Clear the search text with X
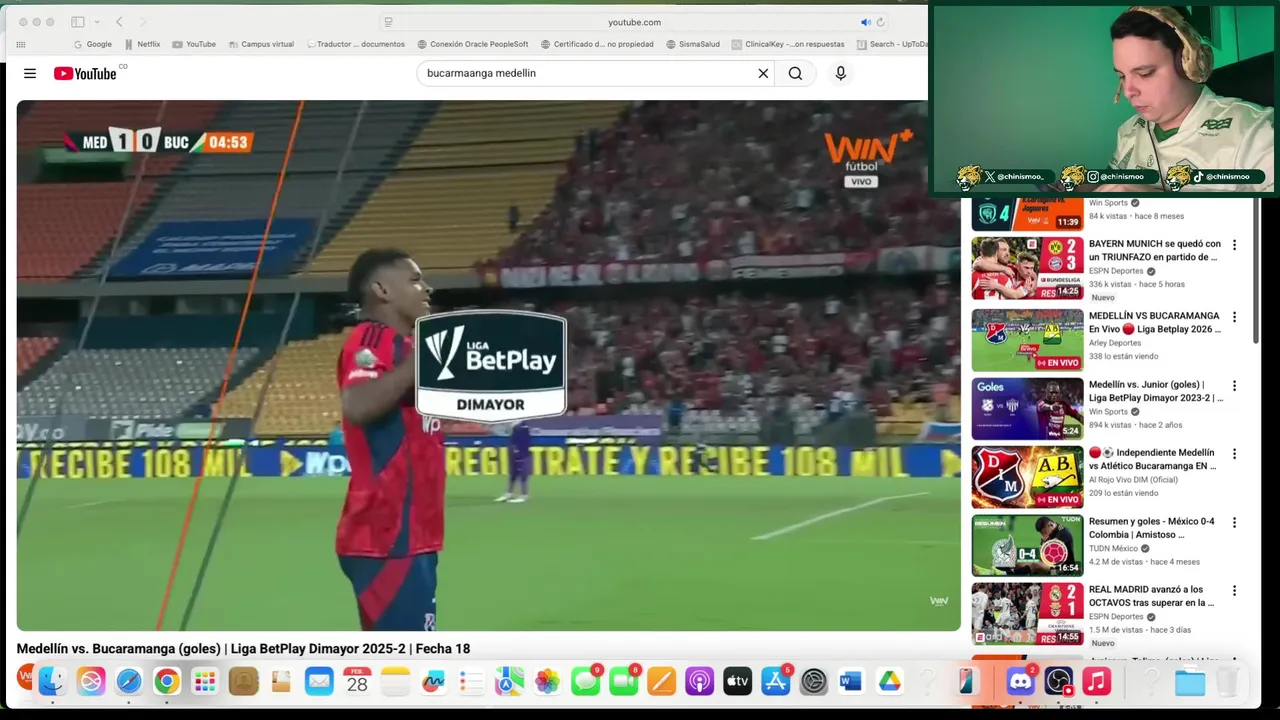The width and height of the screenshot is (1280, 720). [x=763, y=73]
